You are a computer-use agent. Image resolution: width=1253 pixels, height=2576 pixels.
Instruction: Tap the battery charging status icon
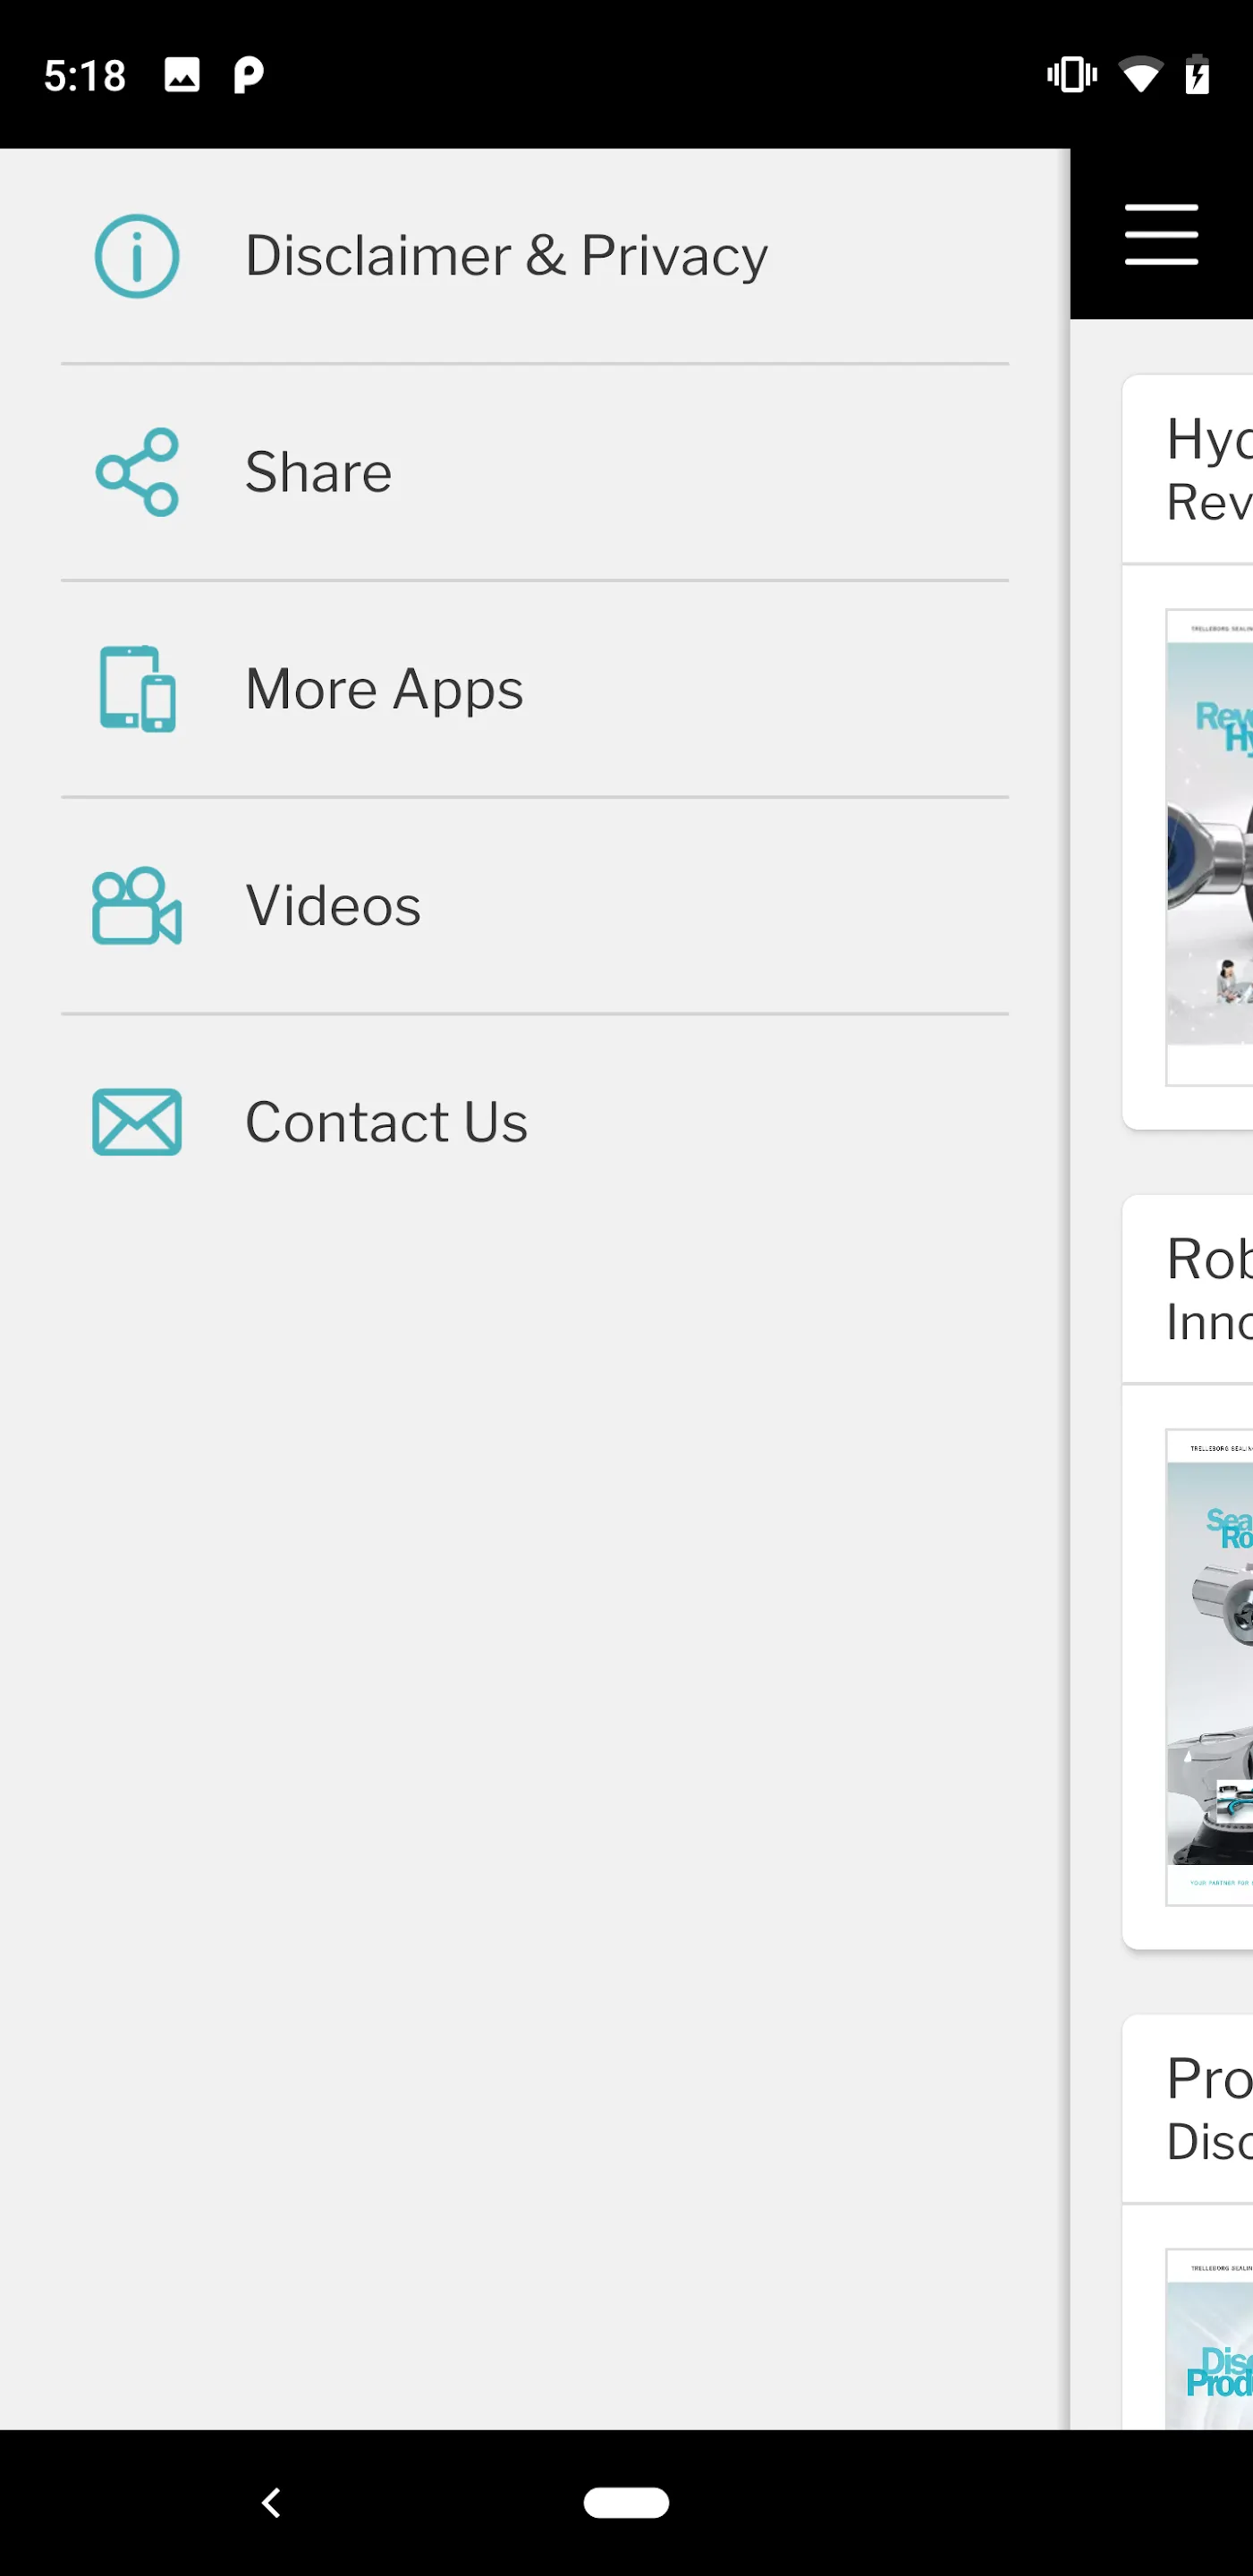[x=1197, y=75]
